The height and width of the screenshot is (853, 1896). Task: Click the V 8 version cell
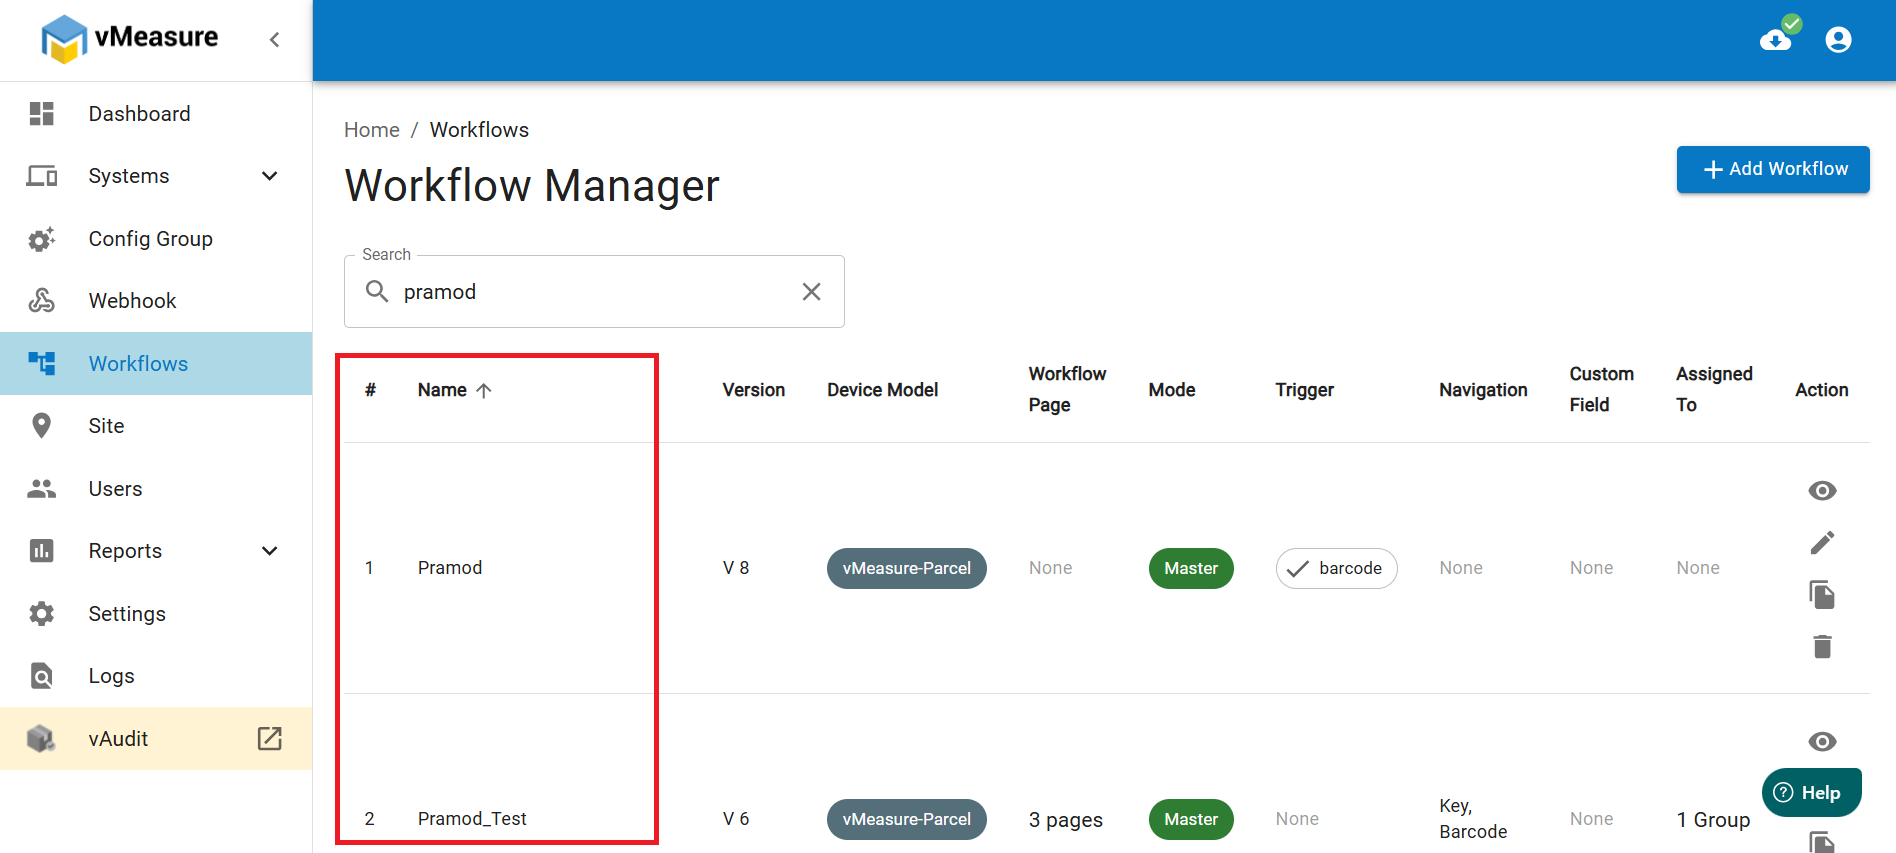736,568
